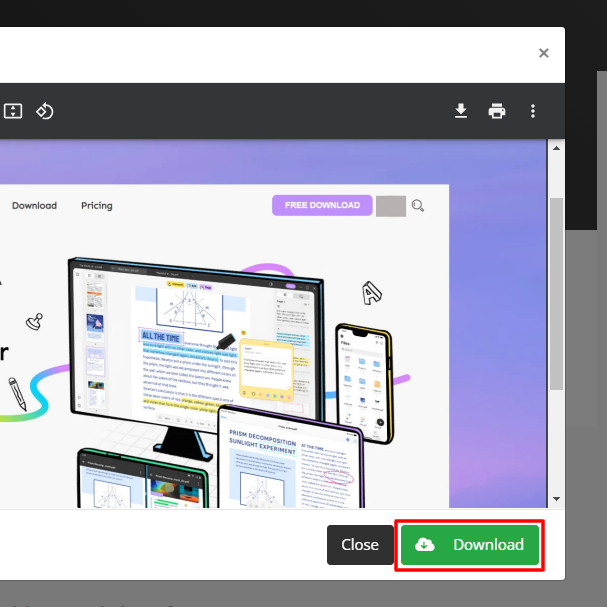Click the purple FREE DOWNLOAD button

coord(322,205)
